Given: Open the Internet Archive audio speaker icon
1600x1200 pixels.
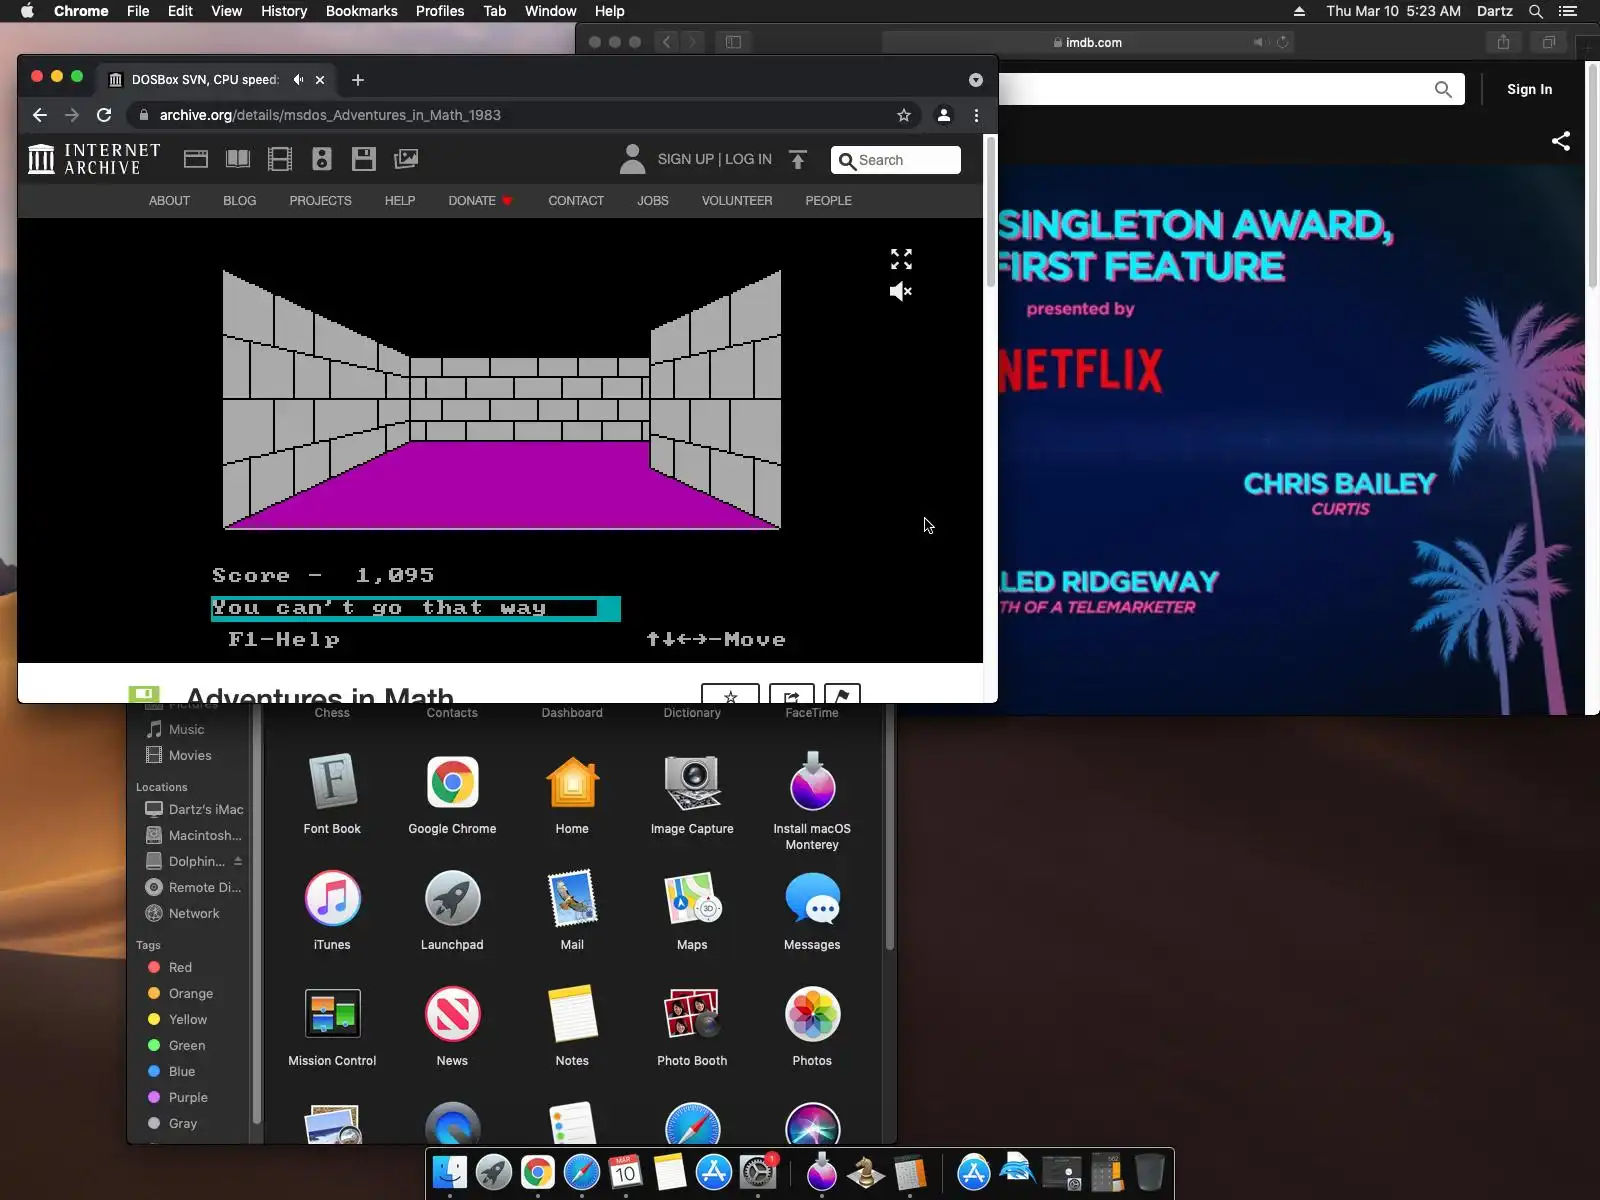Looking at the screenshot, I should point(322,159).
